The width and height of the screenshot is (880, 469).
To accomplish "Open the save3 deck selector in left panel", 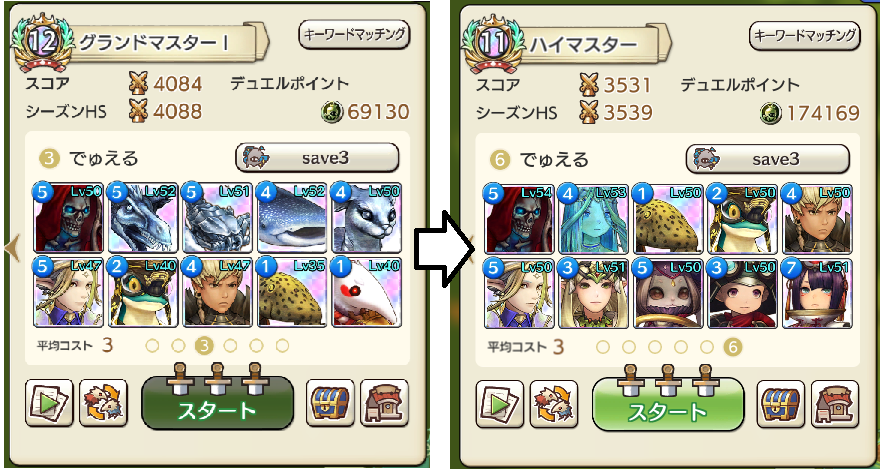I will pyautogui.click(x=317, y=158).
